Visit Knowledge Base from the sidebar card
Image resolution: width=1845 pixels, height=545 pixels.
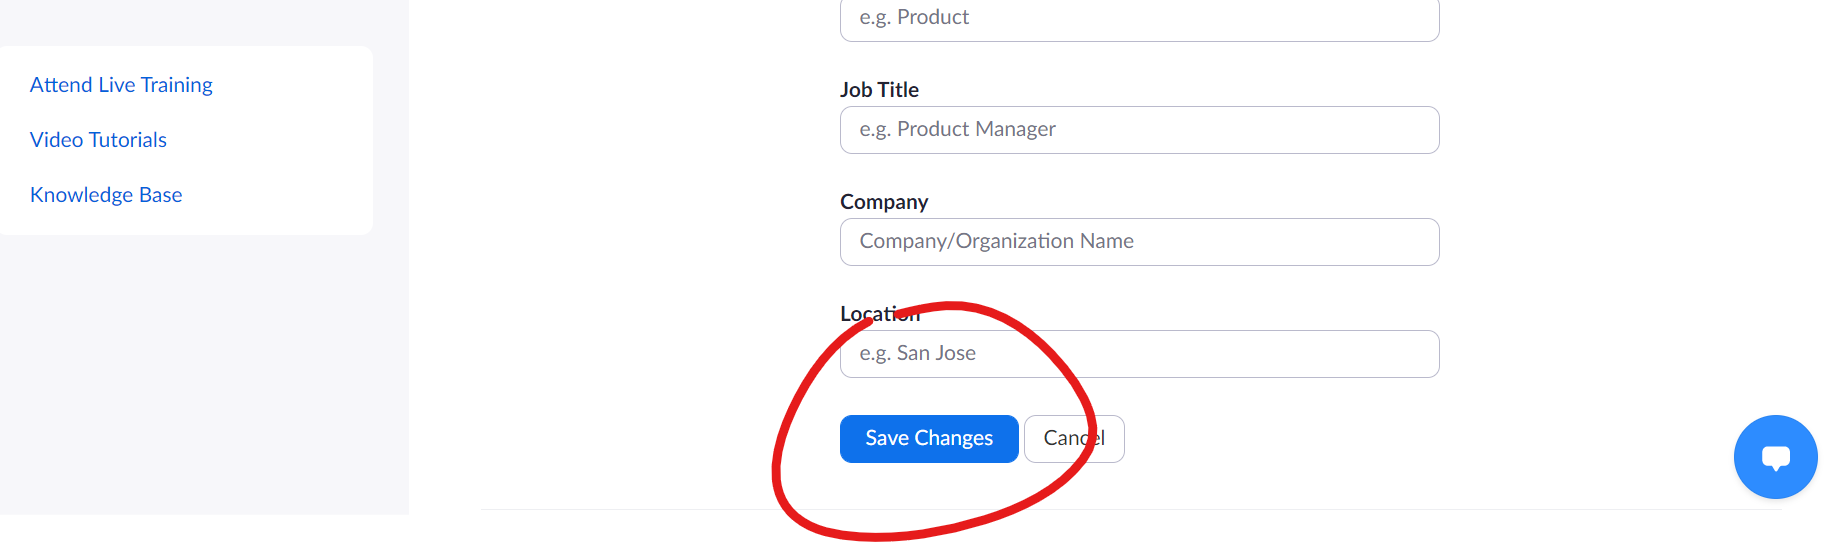106,195
